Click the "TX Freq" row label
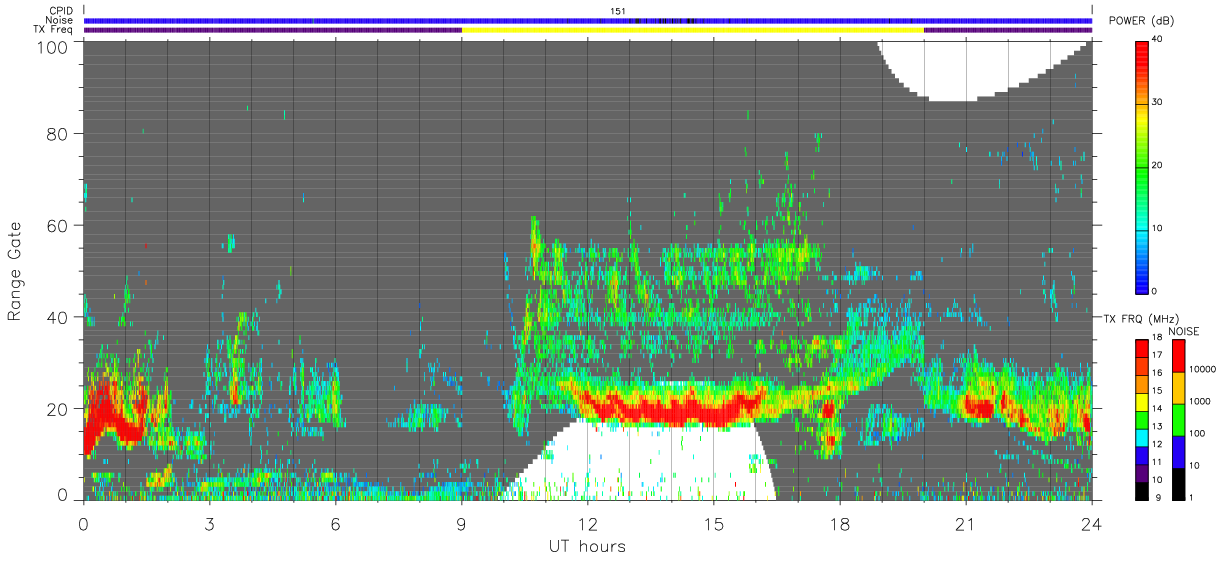The image size is (1228, 567). [x=54, y=30]
